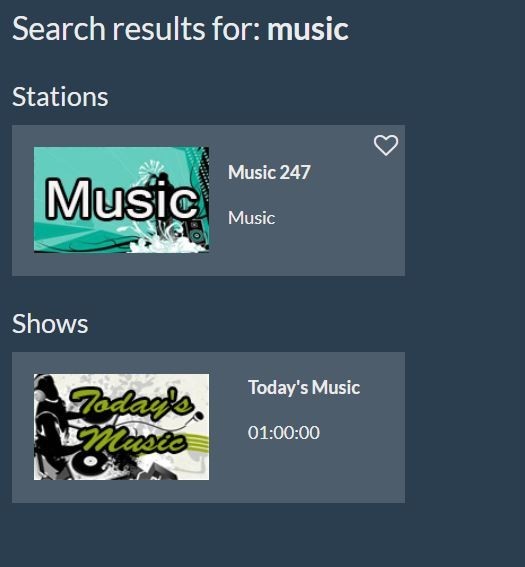525x567 pixels.
Task: Open the Today's Music show thumbnail
Action: pyautogui.click(x=121, y=427)
